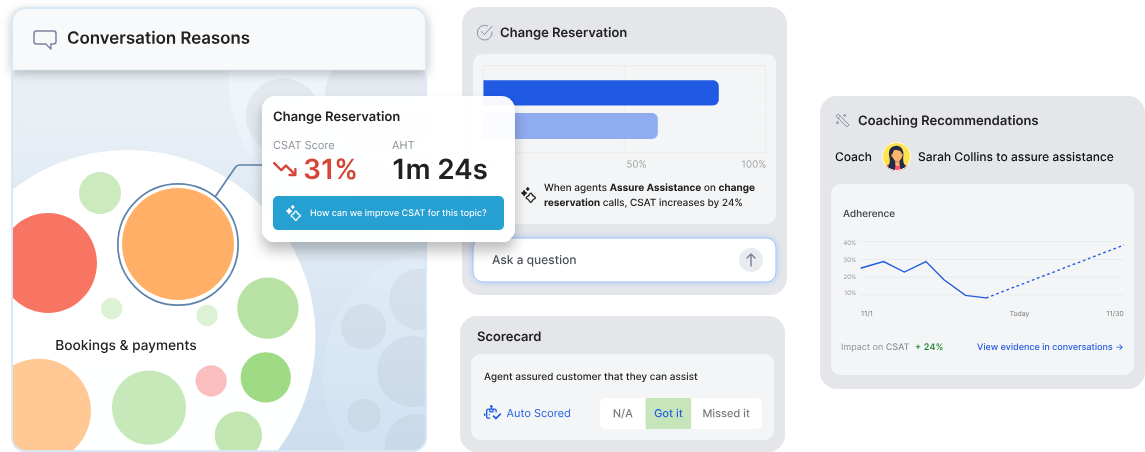
Task: Open 'View evidence in conversations' link
Action: pyautogui.click(x=1050, y=347)
